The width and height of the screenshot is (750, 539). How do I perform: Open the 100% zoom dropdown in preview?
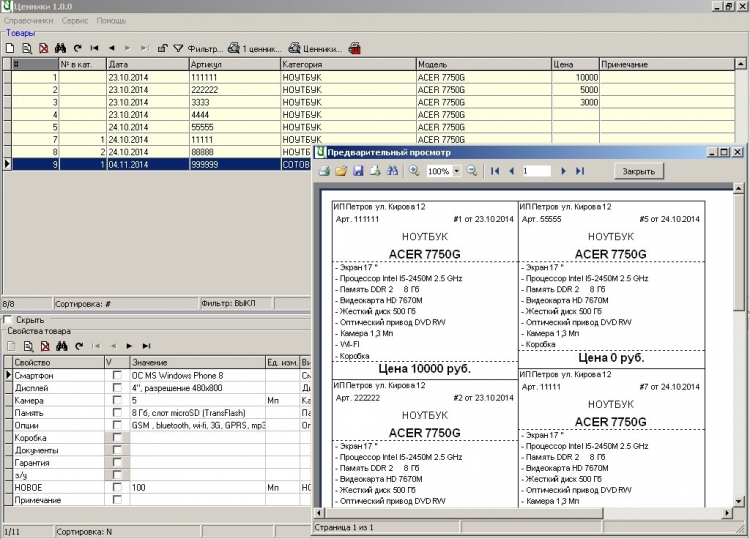pyautogui.click(x=457, y=172)
